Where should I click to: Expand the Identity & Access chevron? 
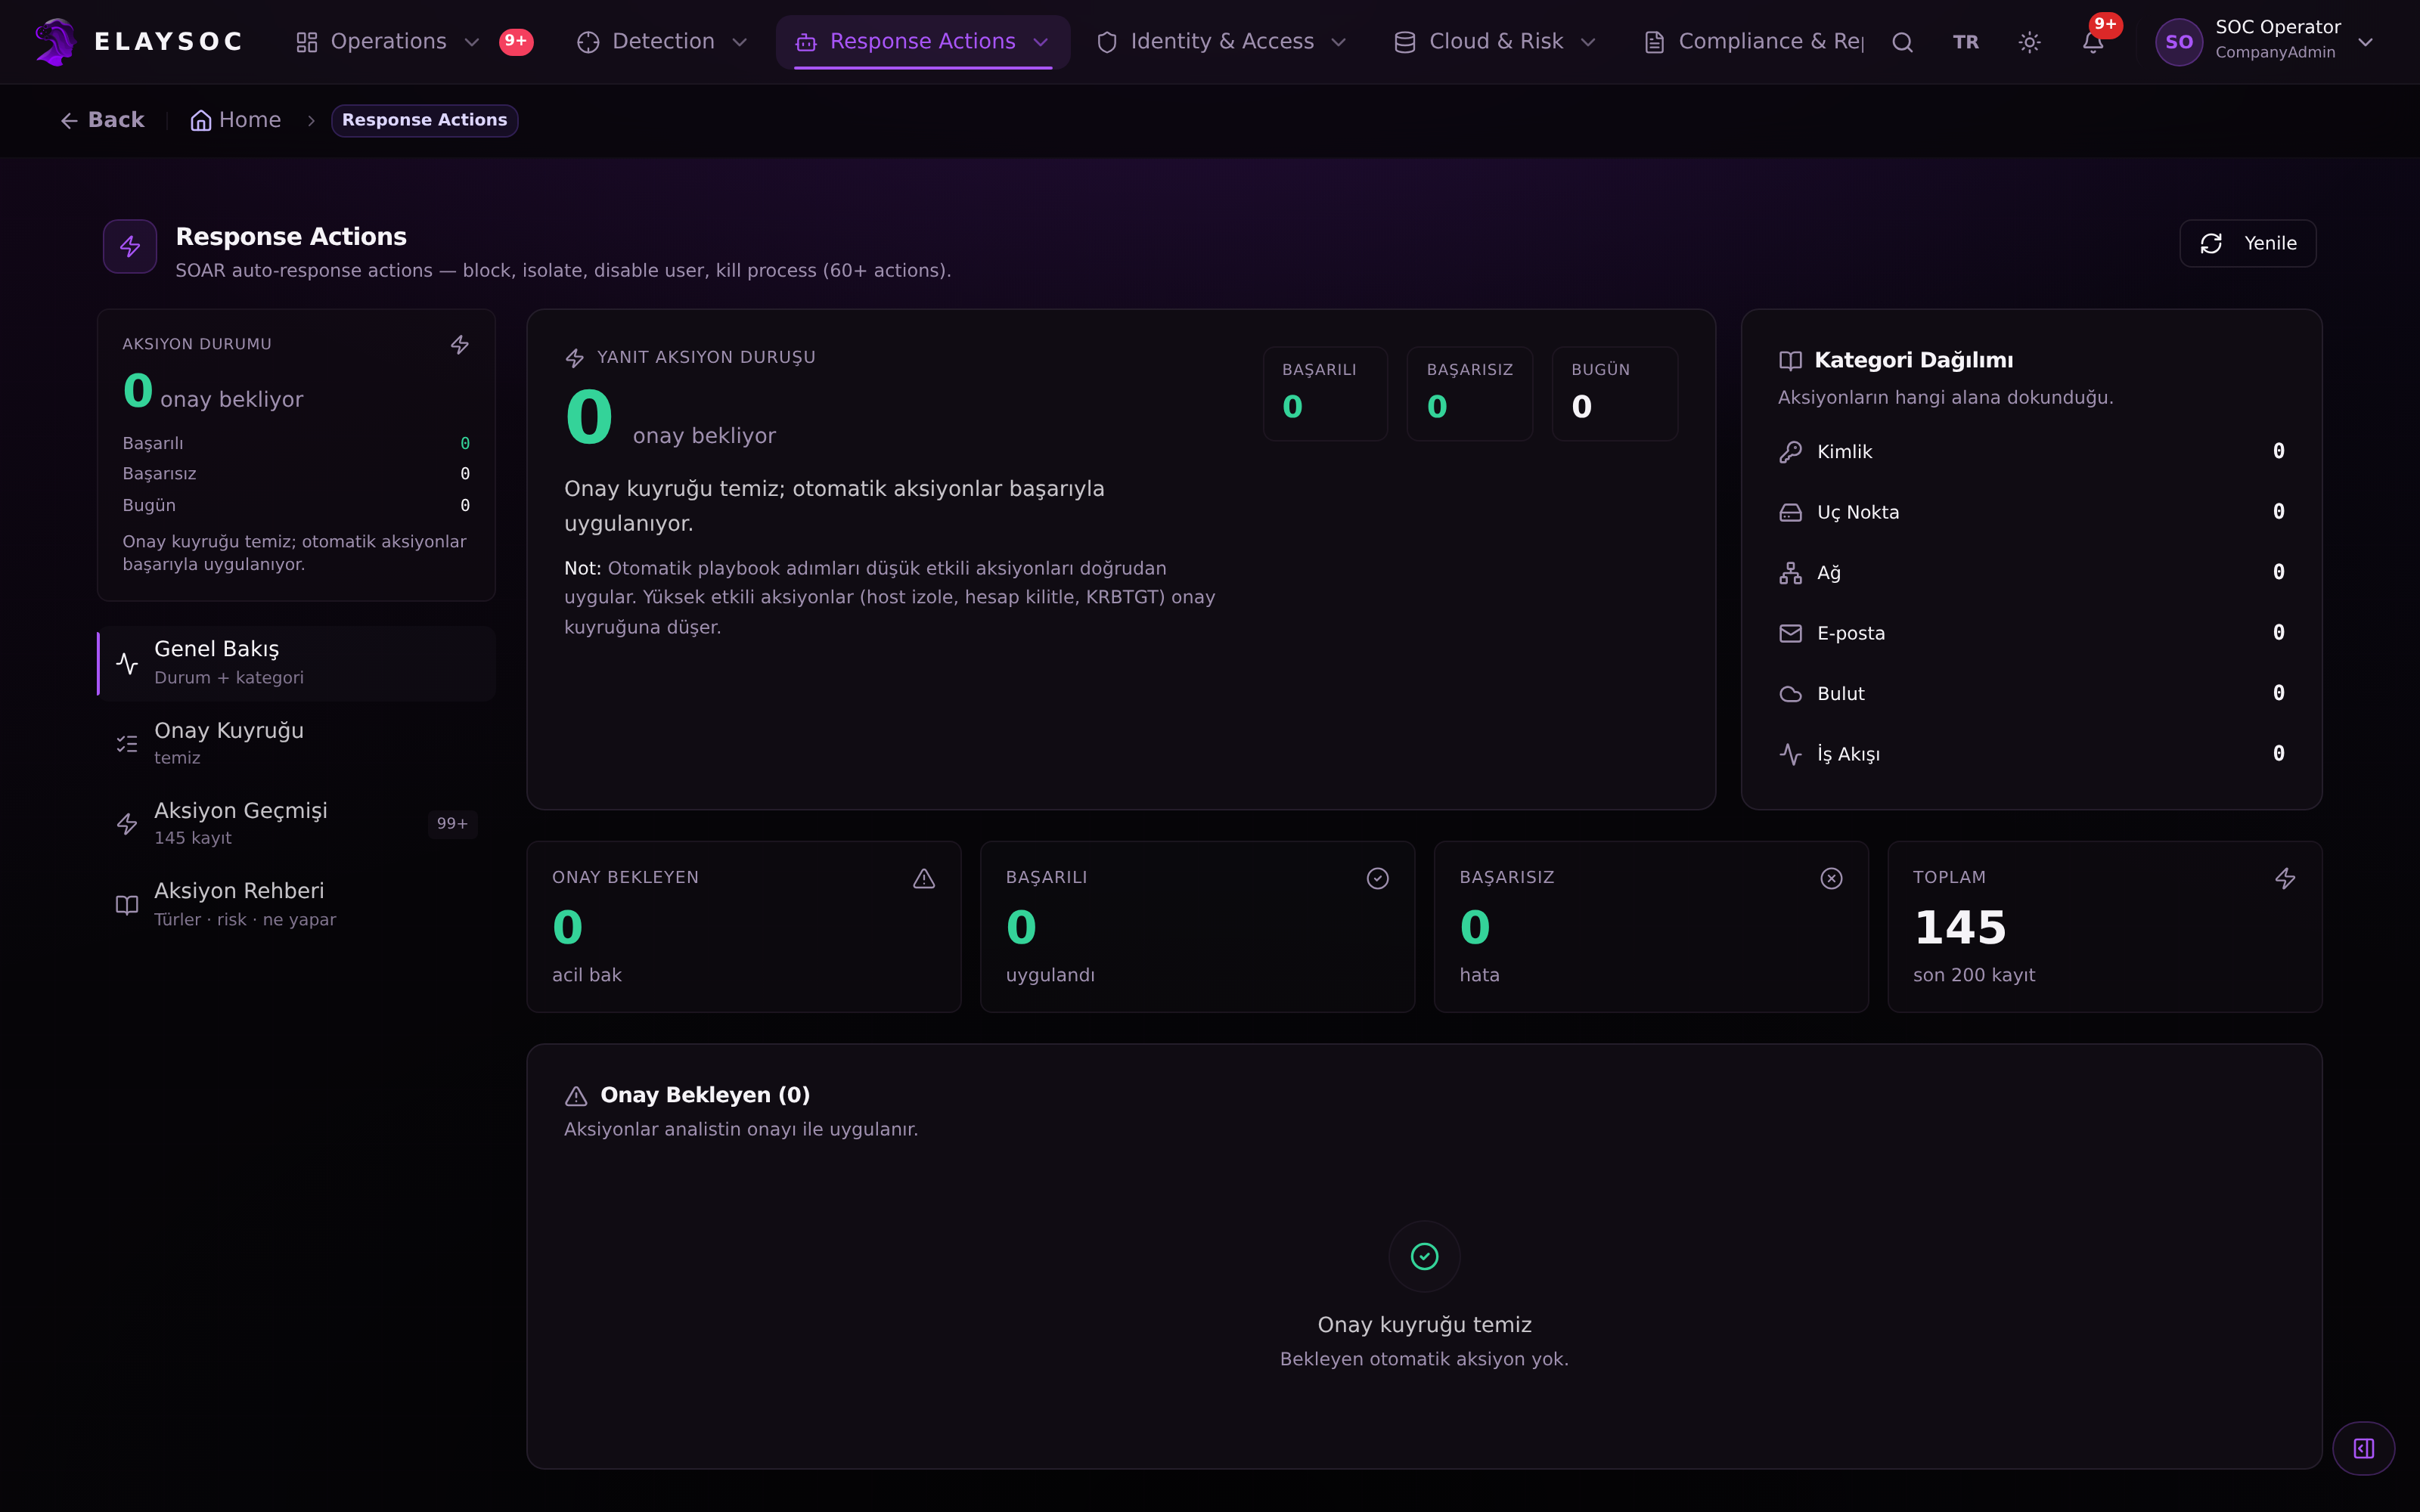tap(1339, 42)
